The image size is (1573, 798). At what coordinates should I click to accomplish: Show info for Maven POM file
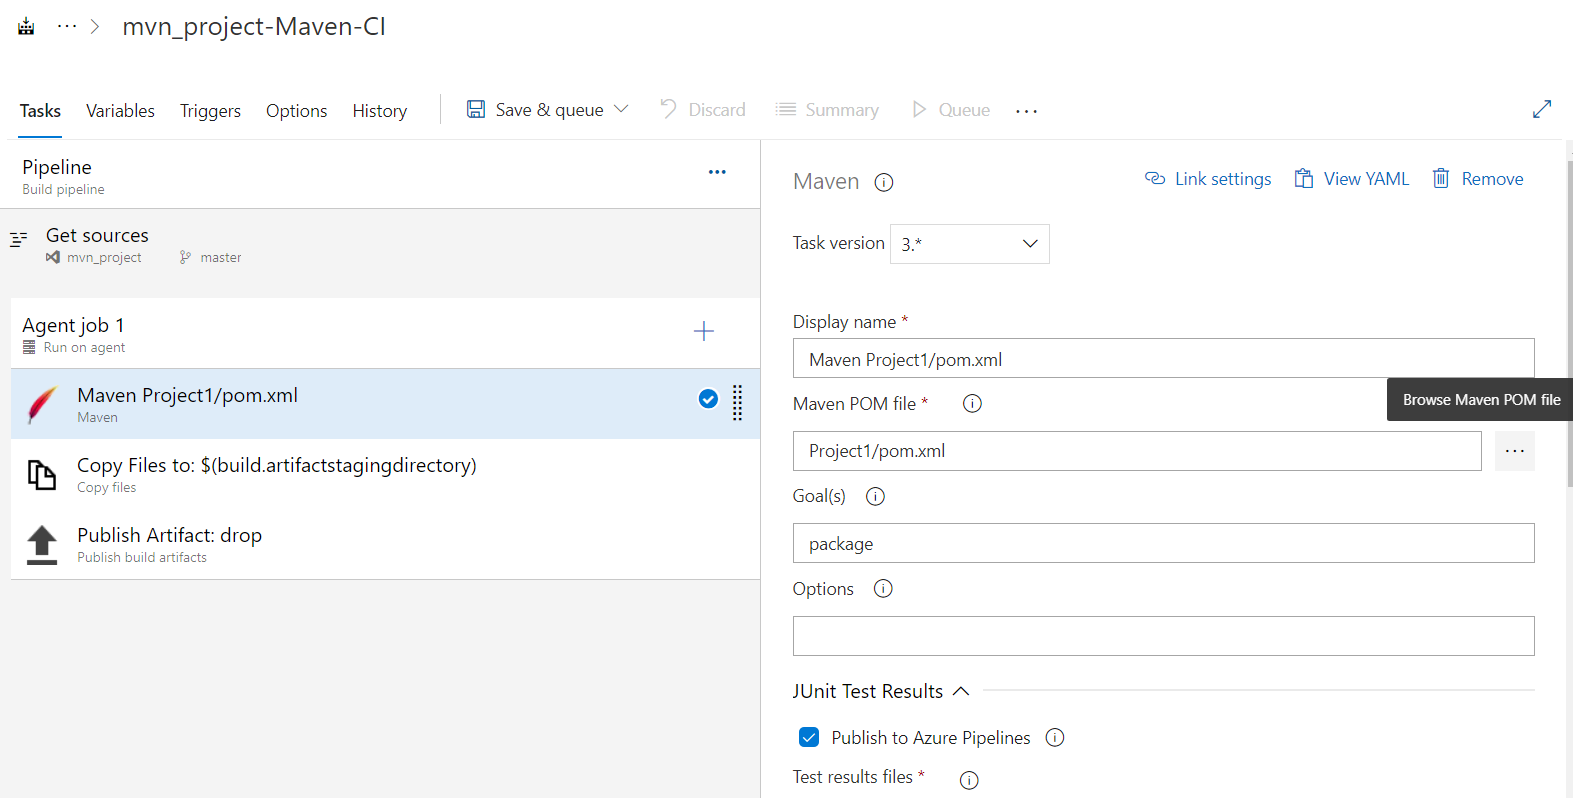point(972,403)
